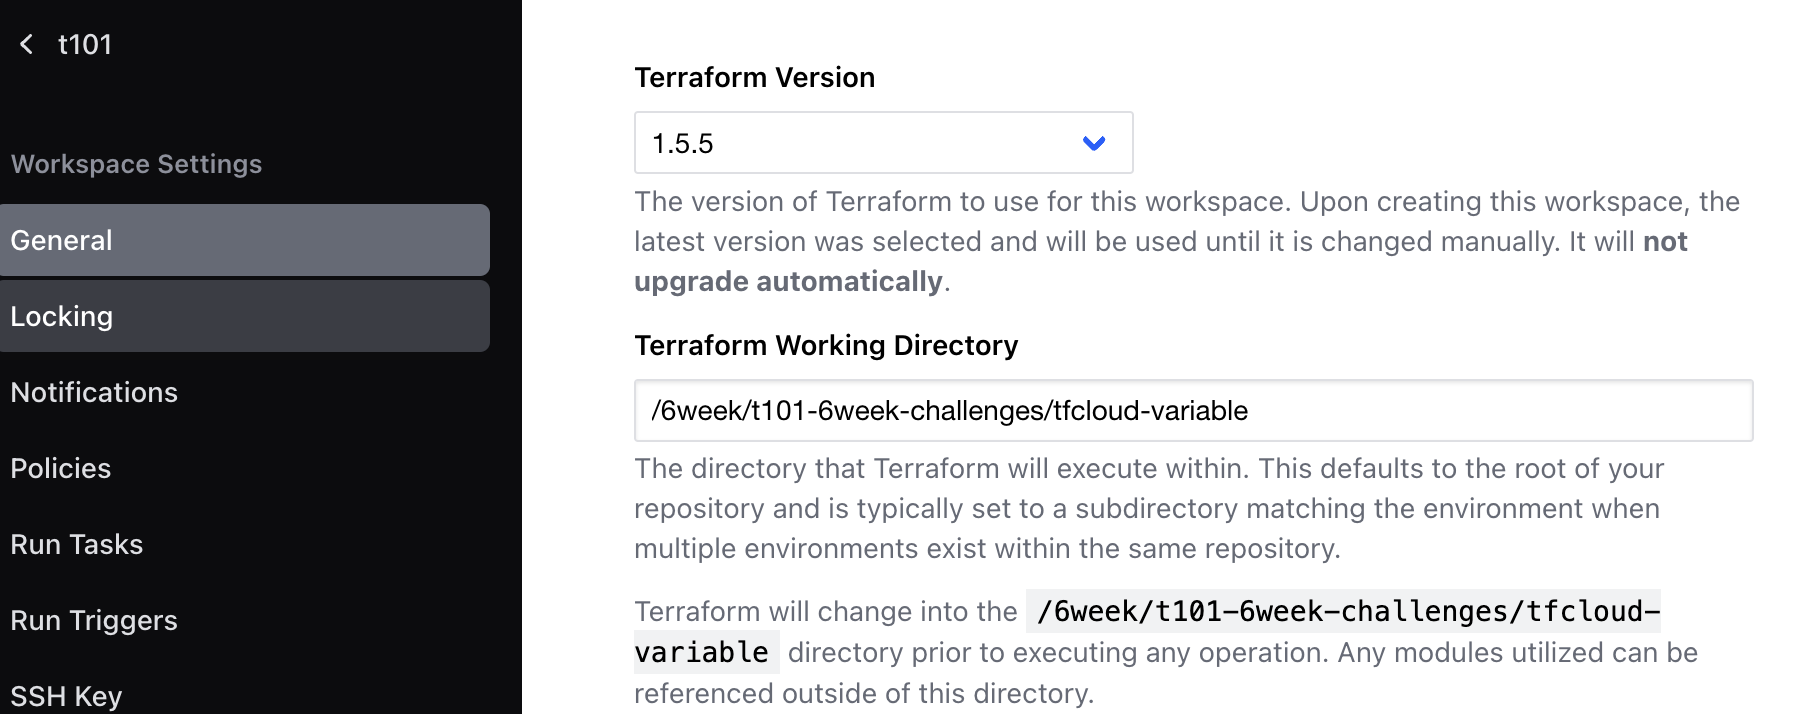Click the Terraform Working Directory label
The height and width of the screenshot is (714, 1812).
tap(826, 345)
